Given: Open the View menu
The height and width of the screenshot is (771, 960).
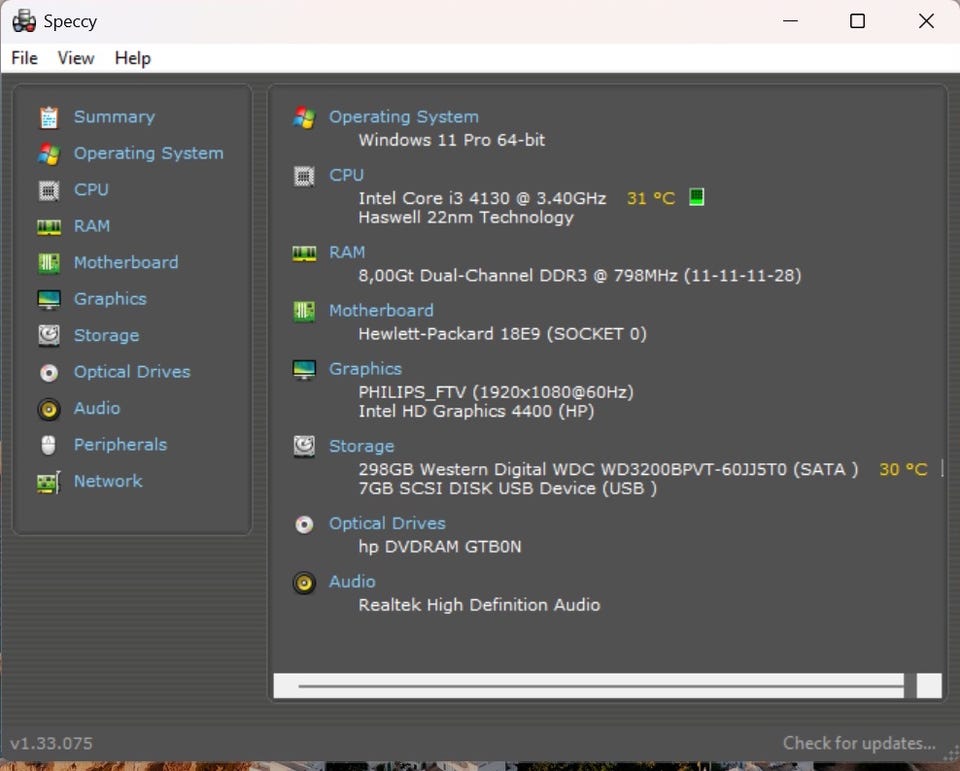Looking at the screenshot, I should coord(76,58).
